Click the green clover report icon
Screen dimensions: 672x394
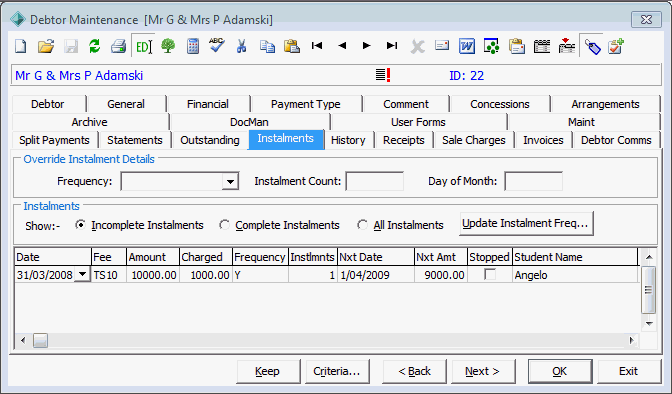coord(492,46)
